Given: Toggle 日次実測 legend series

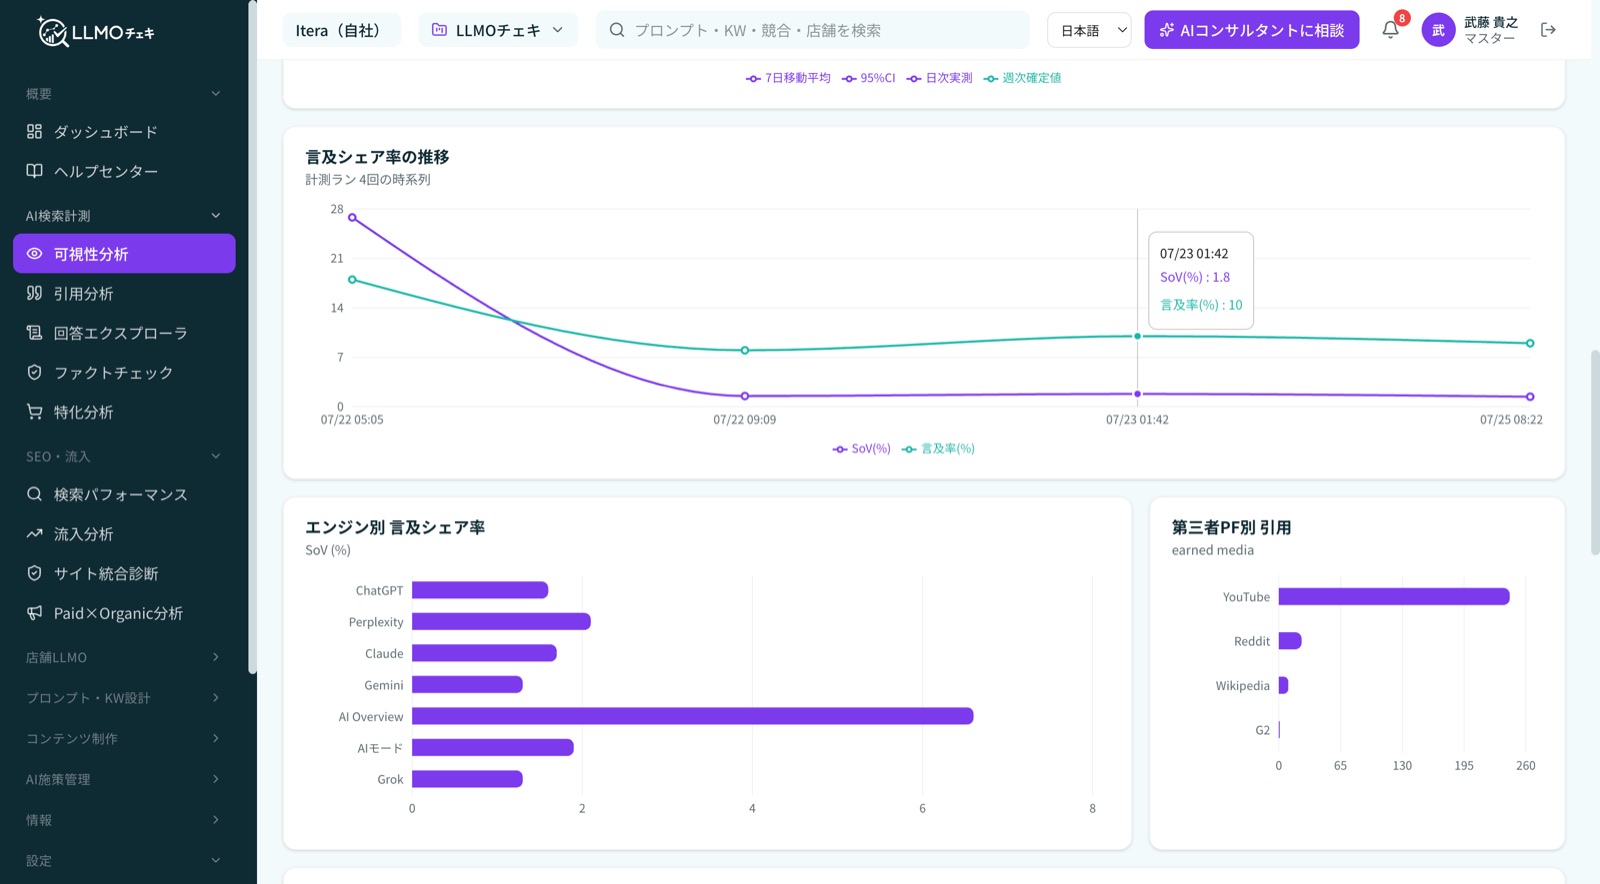Looking at the screenshot, I should tap(939, 78).
